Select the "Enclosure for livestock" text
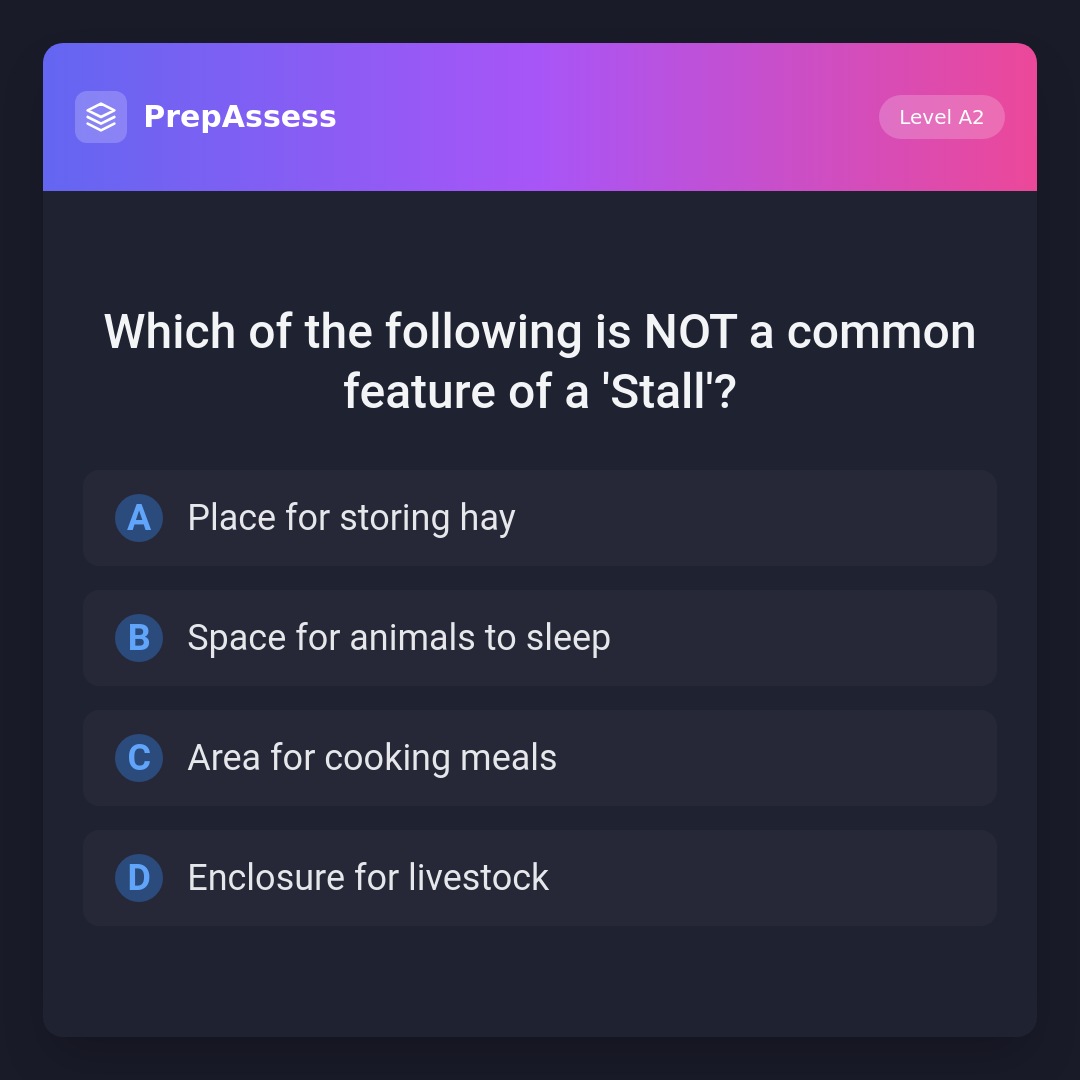The height and width of the screenshot is (1080, 1080). (368, 878)
